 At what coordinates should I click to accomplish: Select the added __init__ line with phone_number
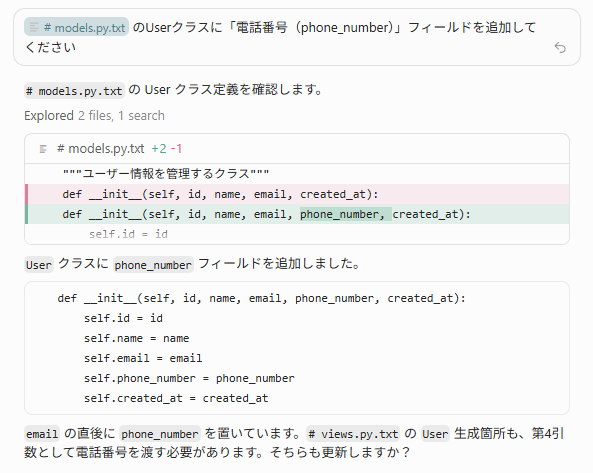(297, 214)
